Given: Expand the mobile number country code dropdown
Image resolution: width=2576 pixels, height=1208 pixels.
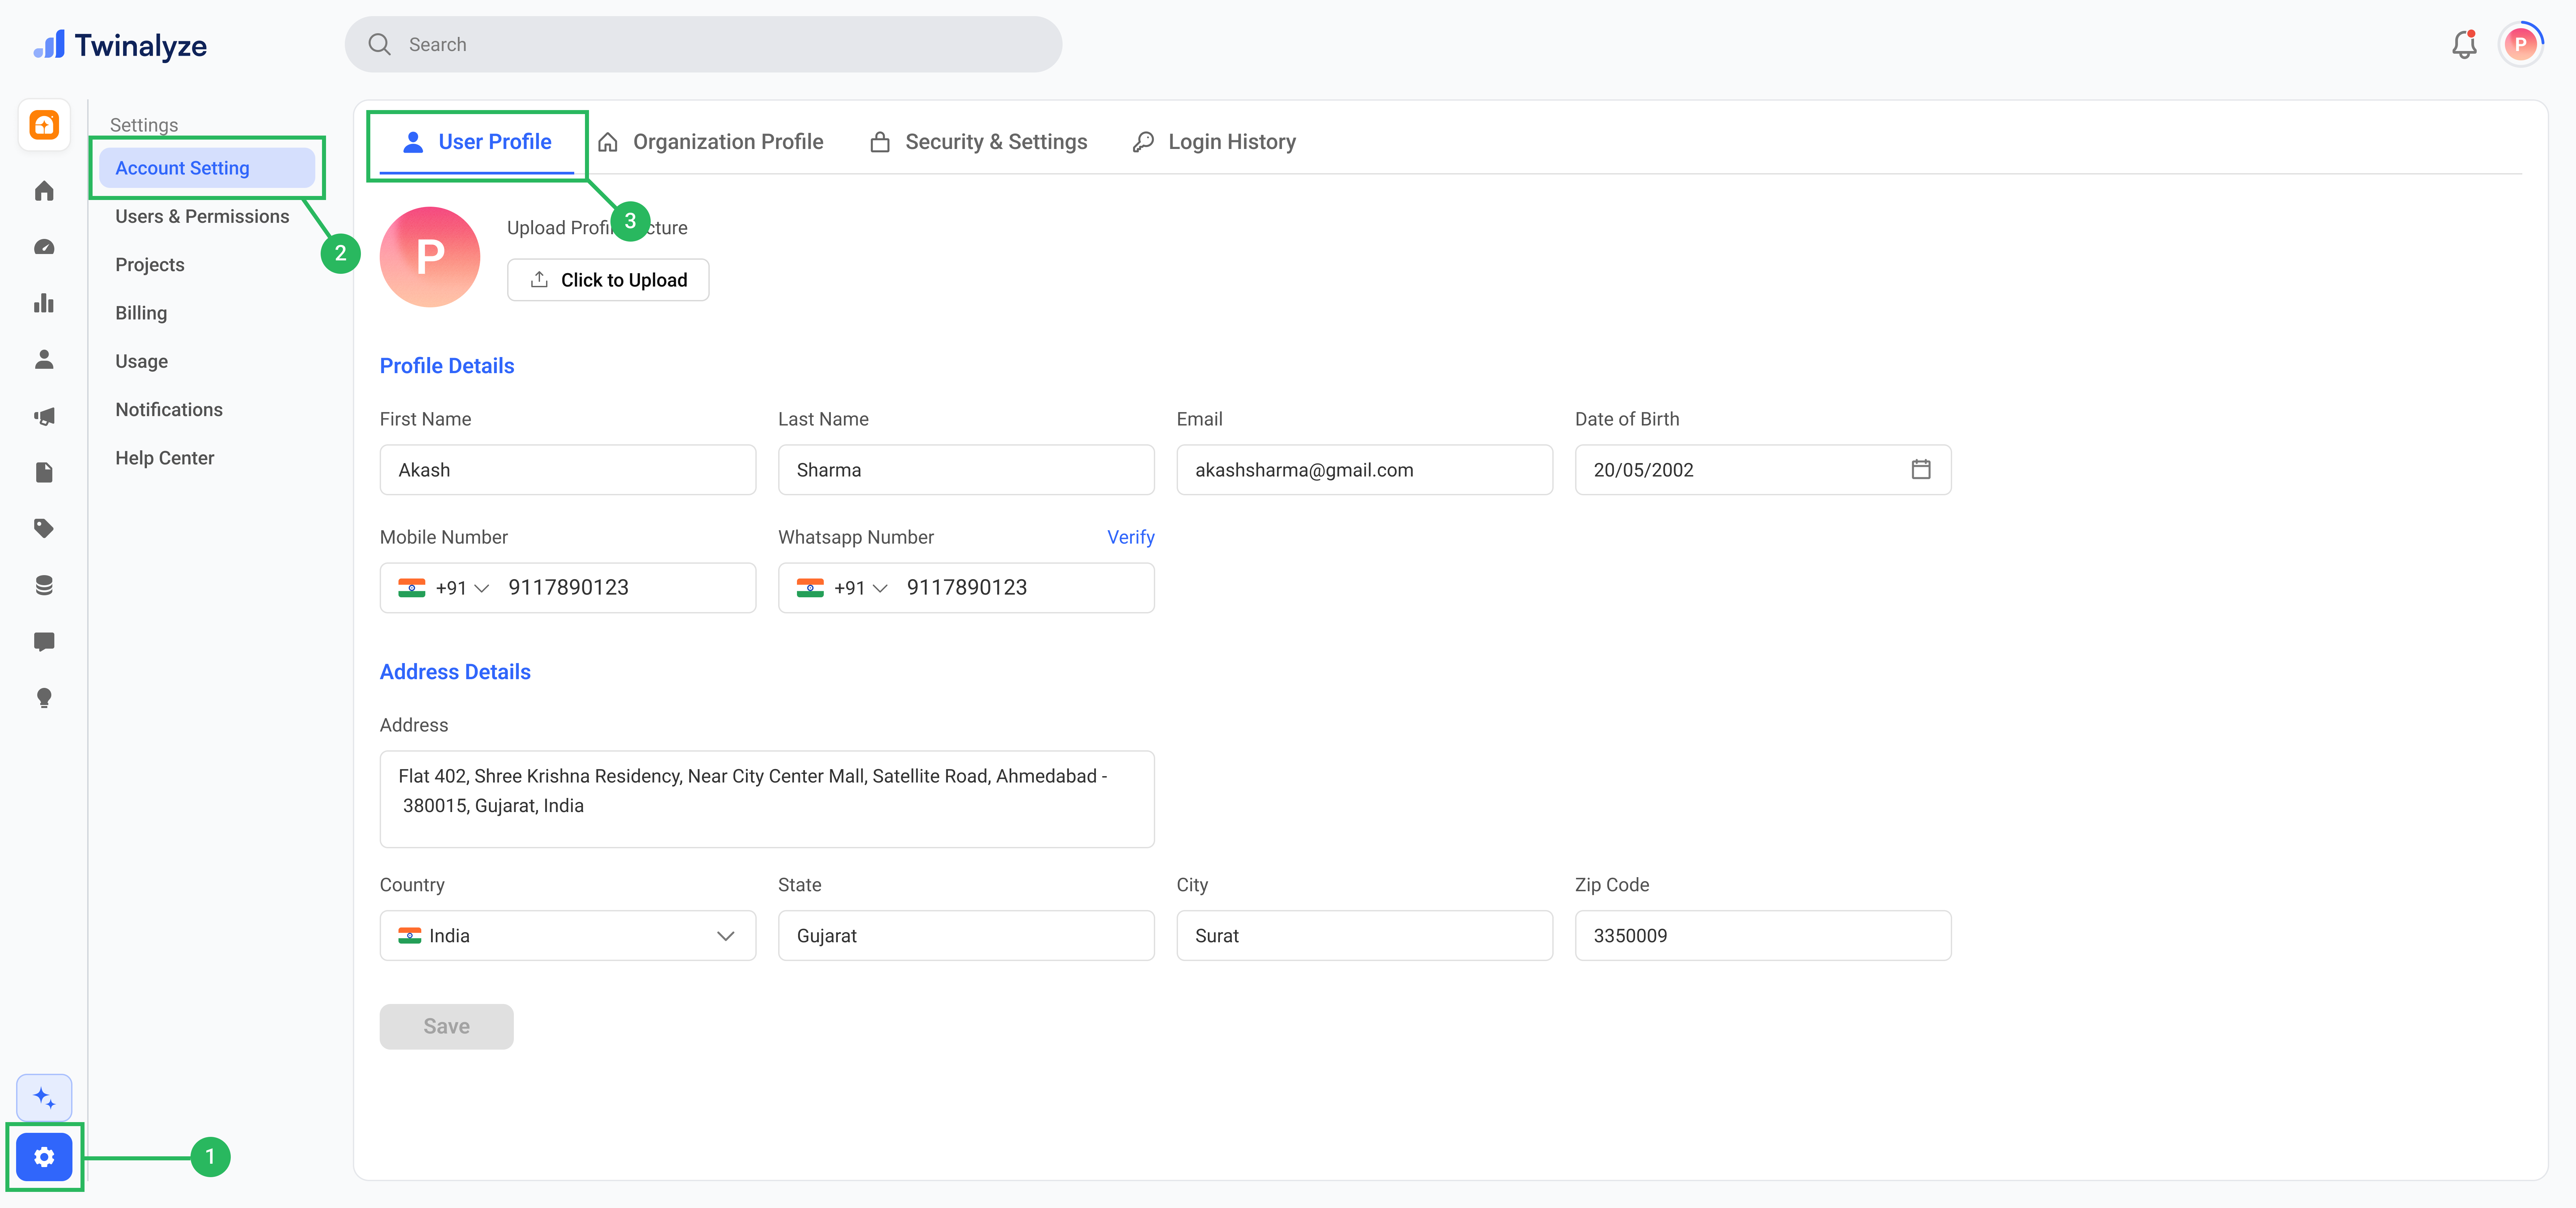Looking at the screenshot, I should (444, 588).
